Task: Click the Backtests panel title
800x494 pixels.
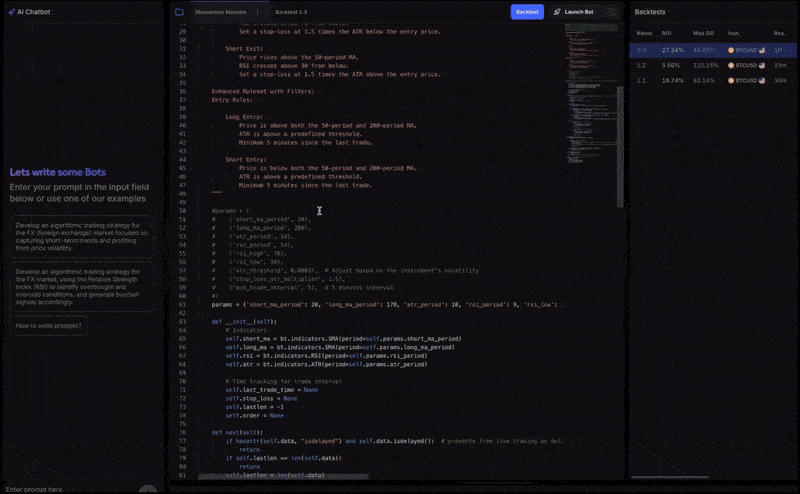Action: tap(650, 12)
